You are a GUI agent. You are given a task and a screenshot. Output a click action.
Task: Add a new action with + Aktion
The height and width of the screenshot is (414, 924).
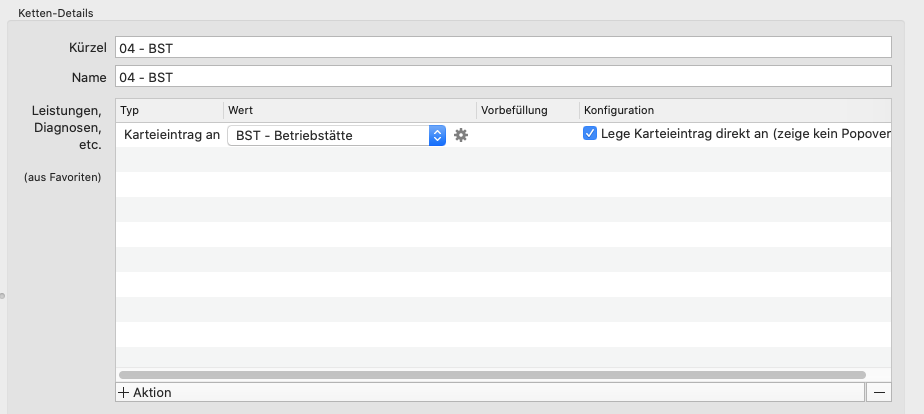tap(145, 392)
